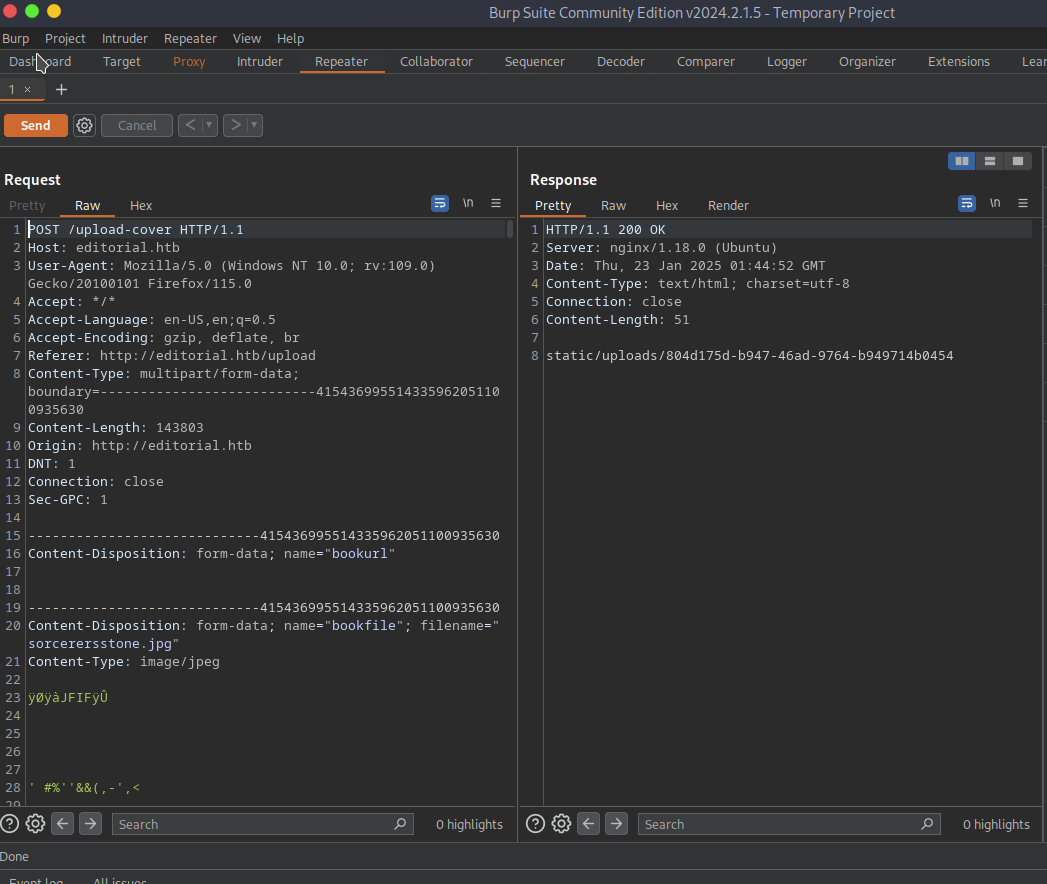Switch to side-by-side split layout
The image size is (1047, 884).
(x=962, y=161)
